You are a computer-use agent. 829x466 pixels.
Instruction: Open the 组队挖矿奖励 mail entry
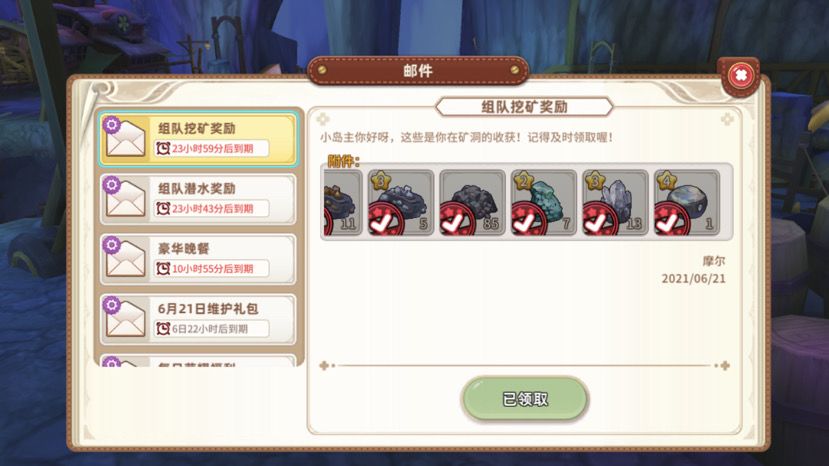point(198,139)
